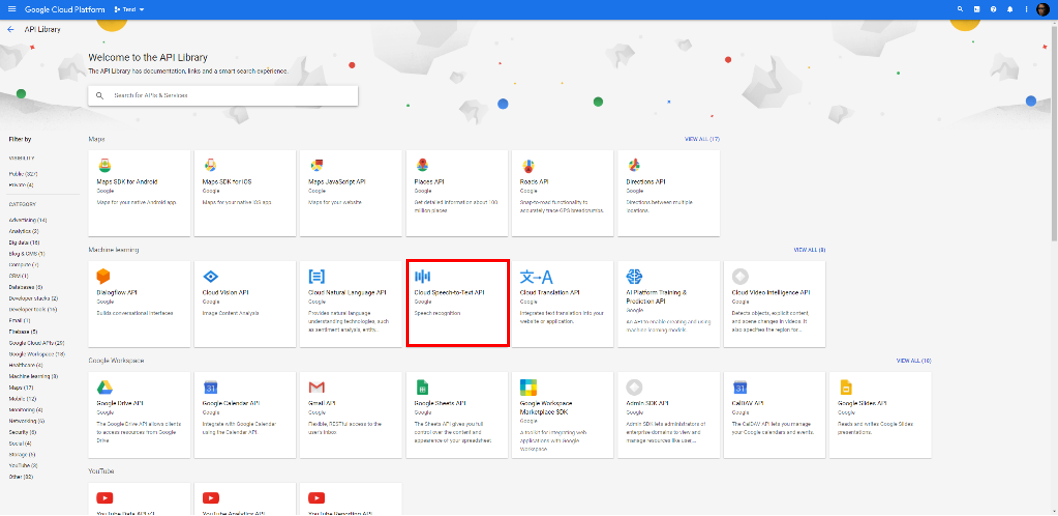Image resolution: width=1058 pixels, height=516 pixels.
Task: Open the three-dot more options menu
Action: click(1026, 9)
